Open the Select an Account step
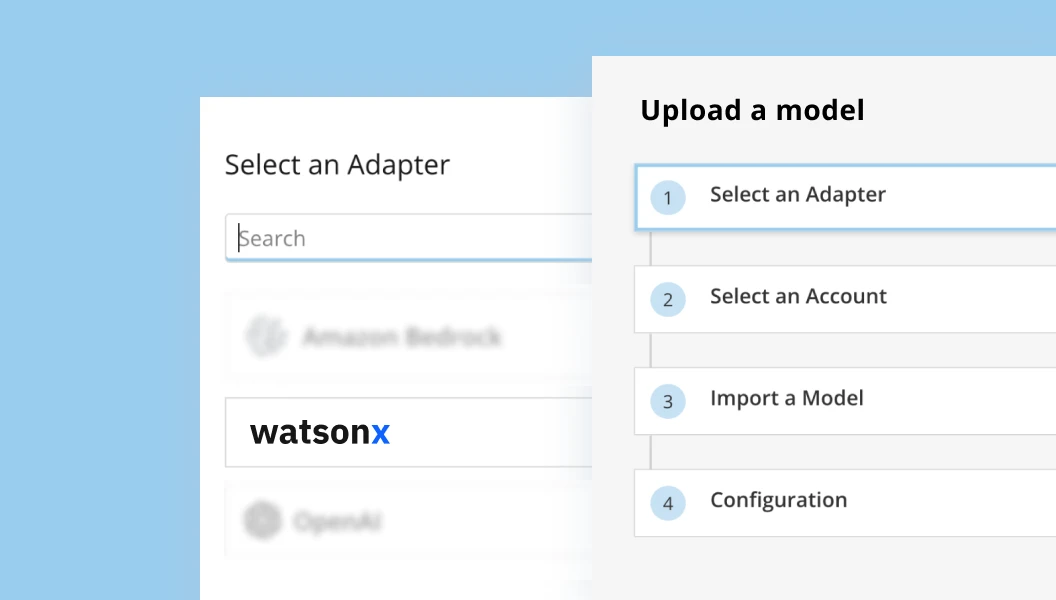This screenshot has width=1056, height=600. pos(798,297)
